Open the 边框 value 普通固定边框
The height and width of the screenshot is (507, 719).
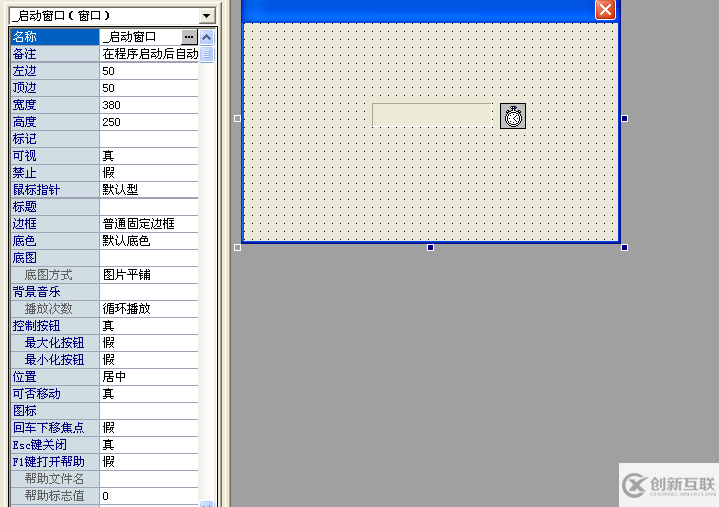149,224
